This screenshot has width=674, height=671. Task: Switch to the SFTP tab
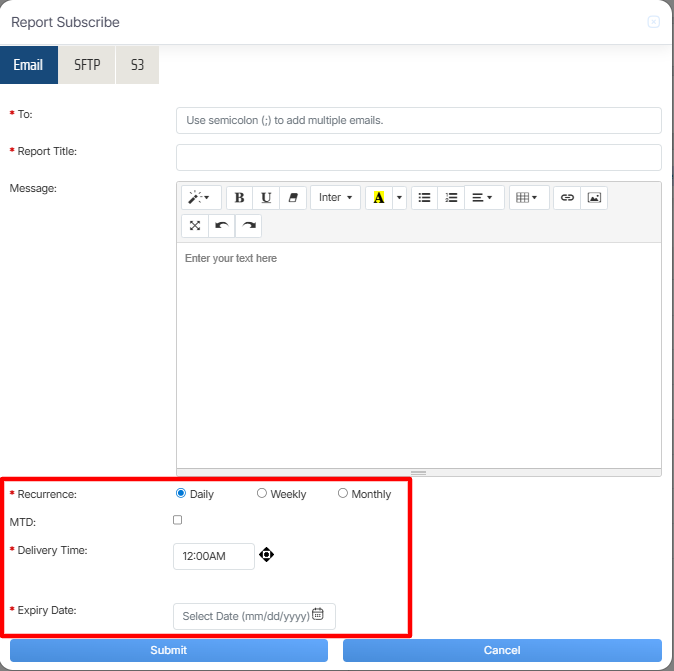tap(87, 65)
